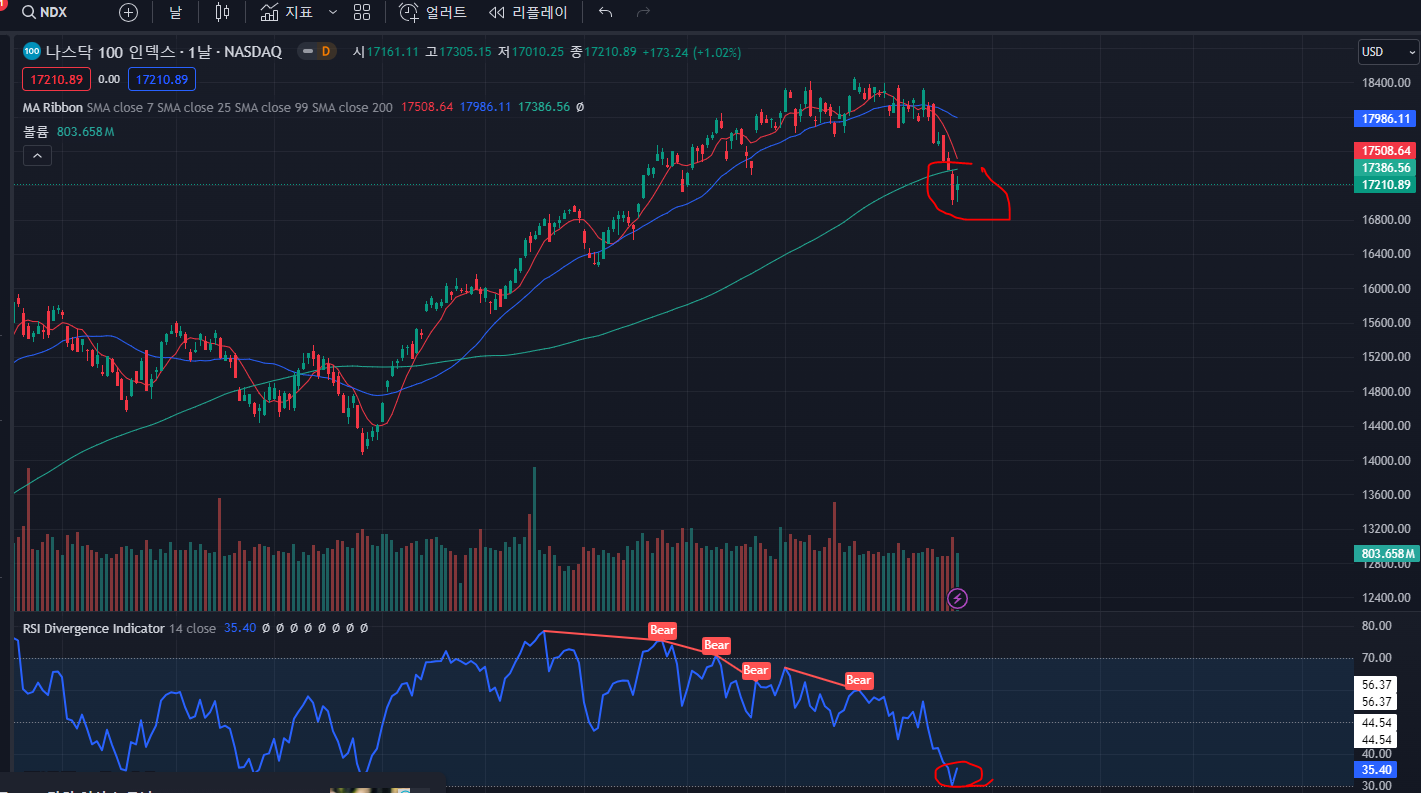Viewport: 1421px width, 793px height.
Task: Click the 나스닥 100 인덱스 symbol title
Action: pos(163,51)
